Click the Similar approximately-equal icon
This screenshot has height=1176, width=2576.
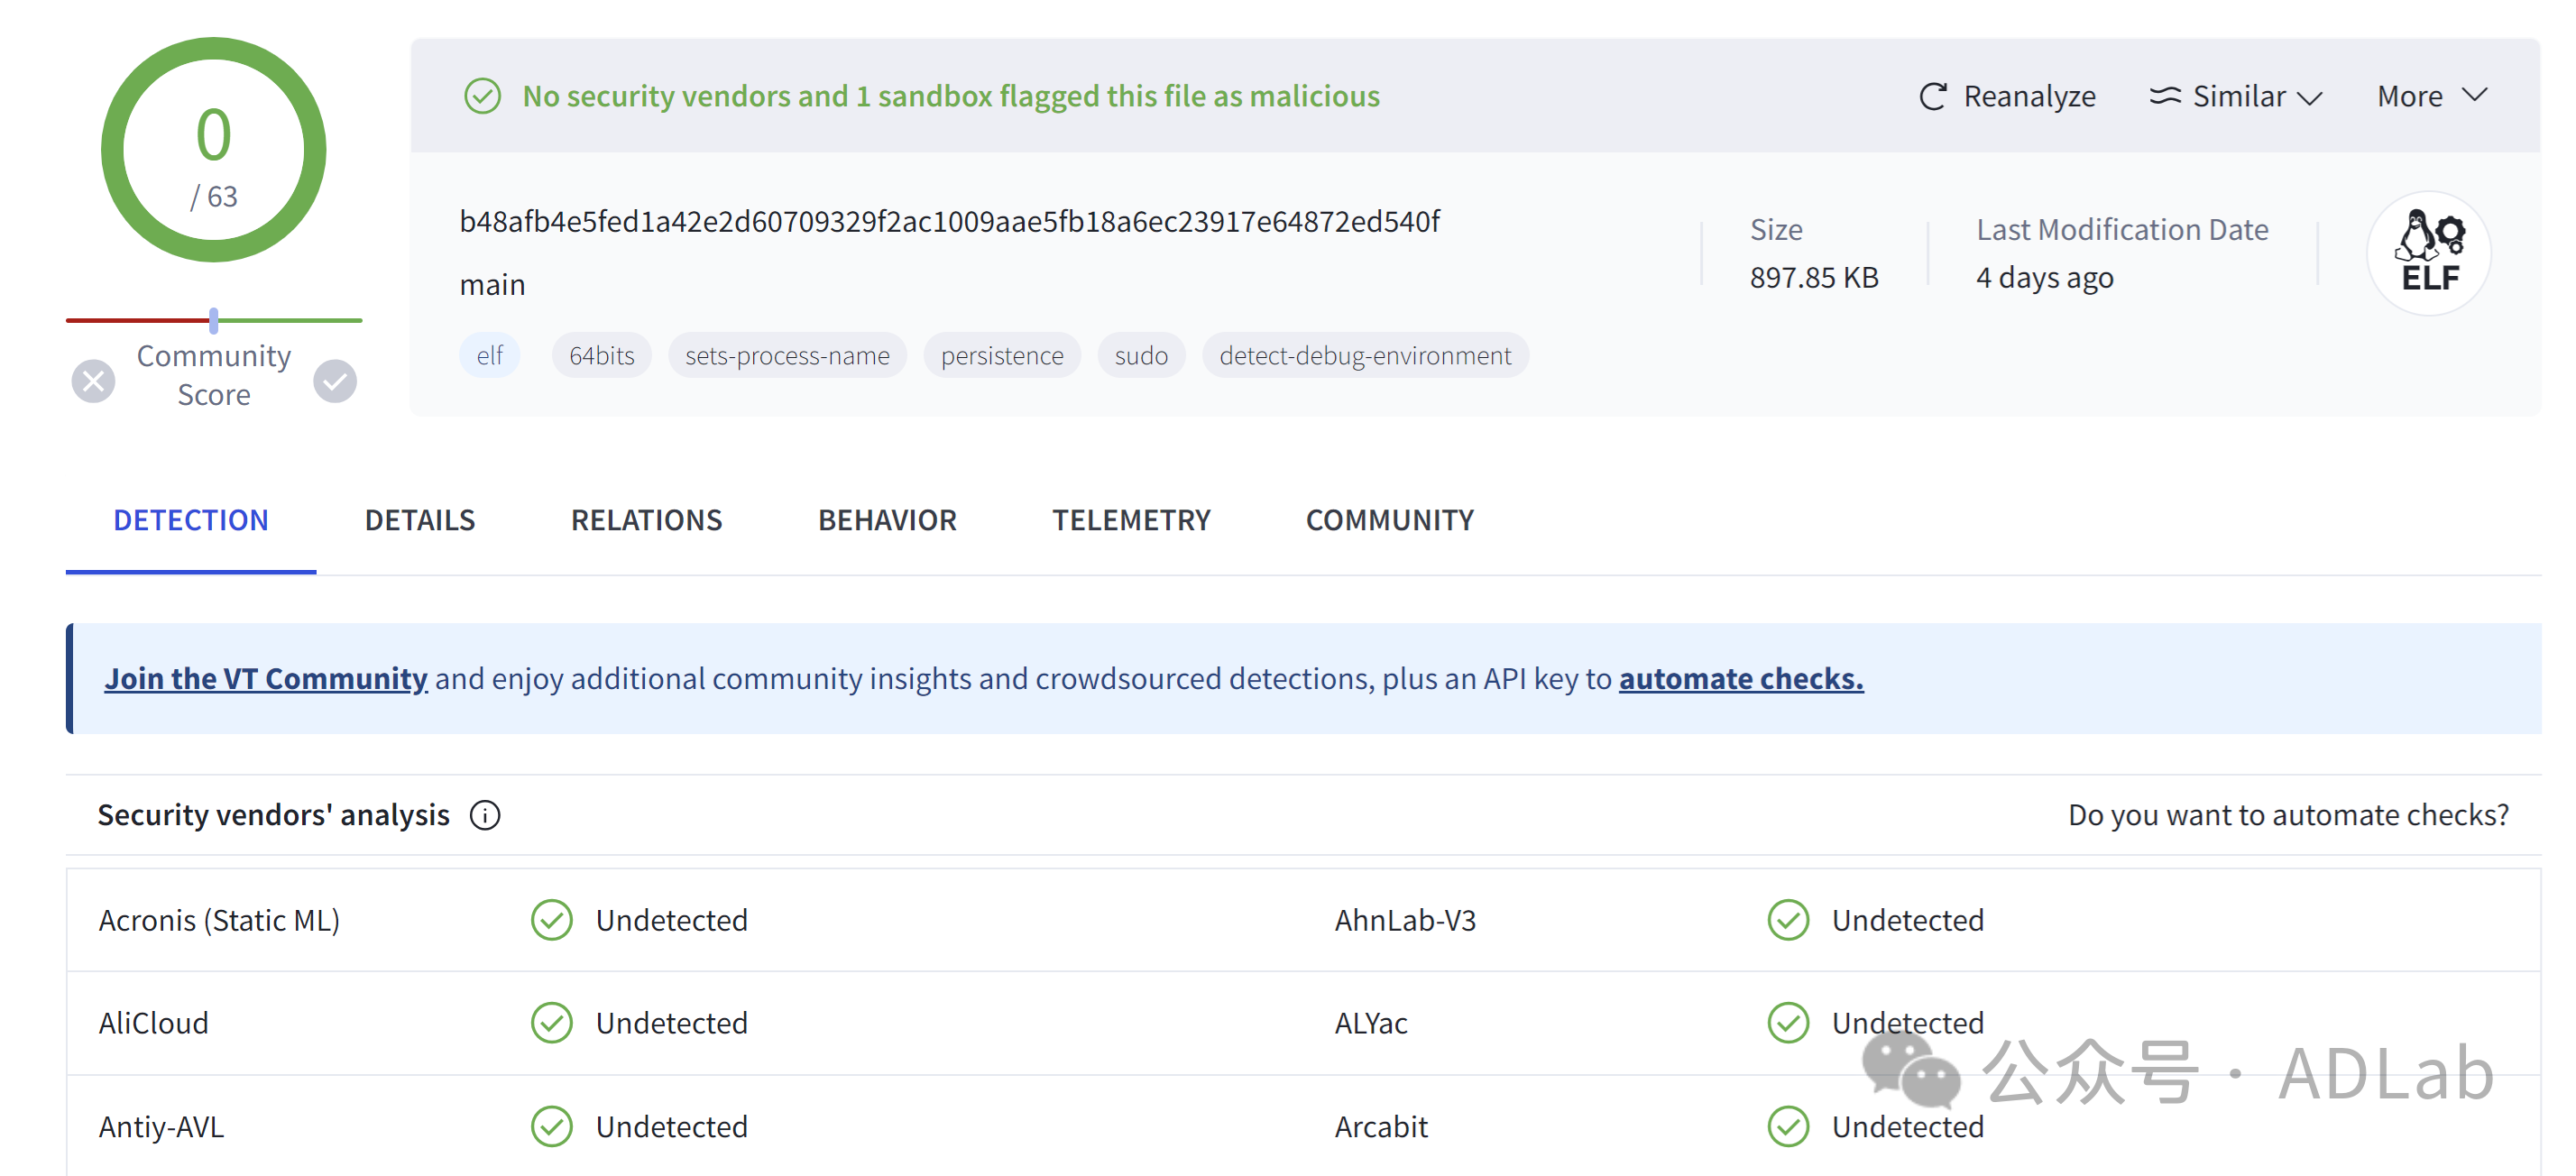[2164, 96]
